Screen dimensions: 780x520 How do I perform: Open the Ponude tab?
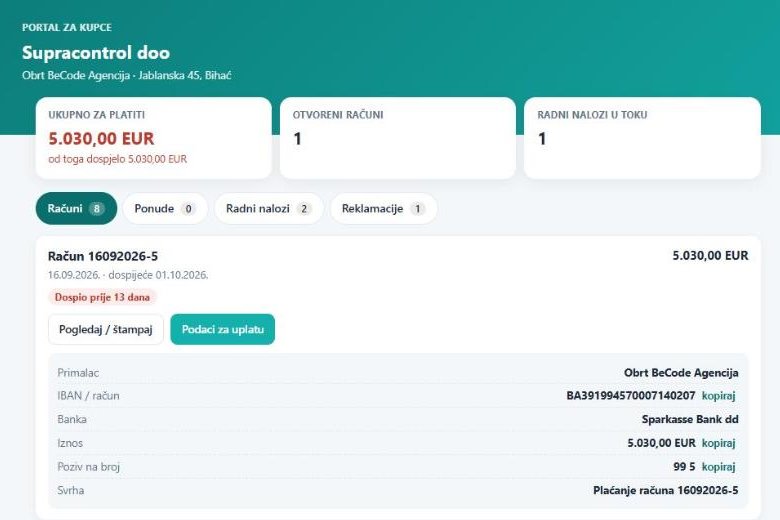165,208
